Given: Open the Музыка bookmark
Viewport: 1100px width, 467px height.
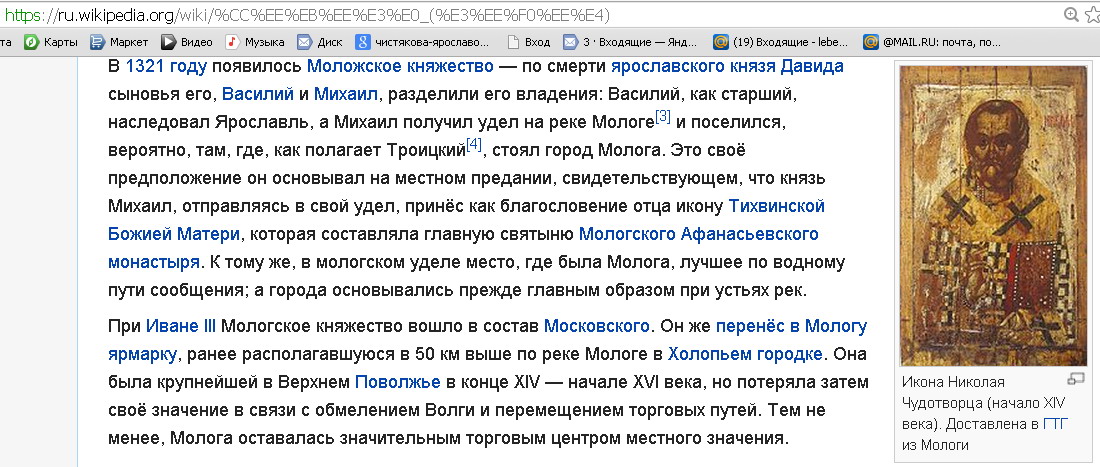Looking at the screenshot, I should pos(255,43).
